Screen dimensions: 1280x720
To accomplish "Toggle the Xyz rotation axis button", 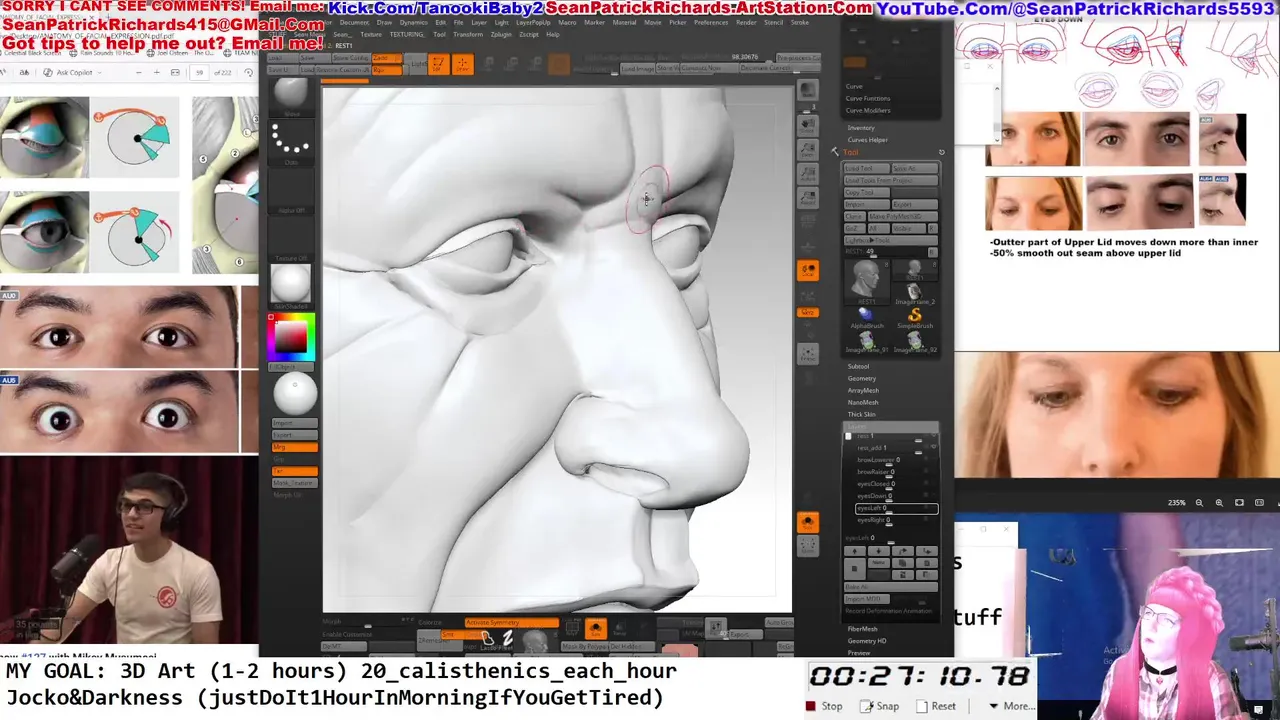I will pos(808,312).
